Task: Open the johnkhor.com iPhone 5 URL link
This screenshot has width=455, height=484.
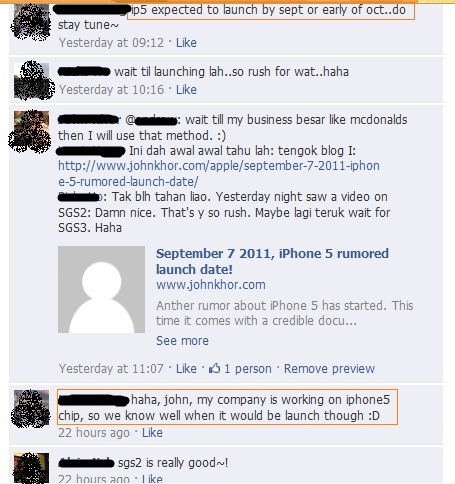Action: [219, 174]
